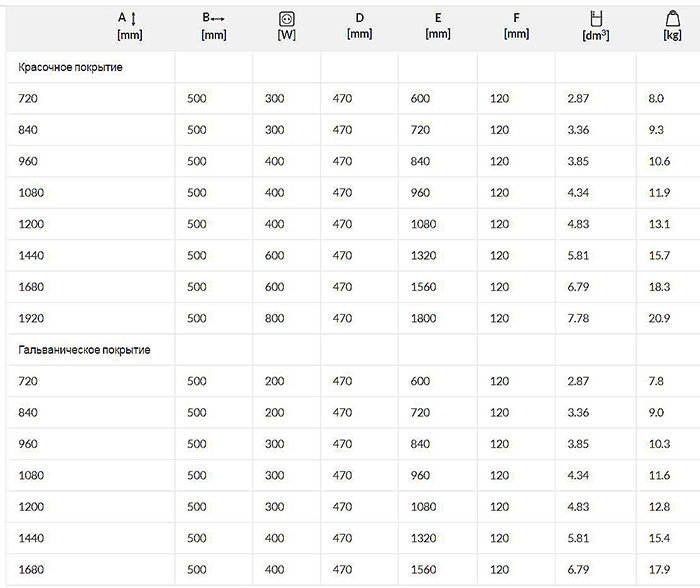700x588 pixels.
Task: Click the E value 1800
Action: [x=423, y=318]
